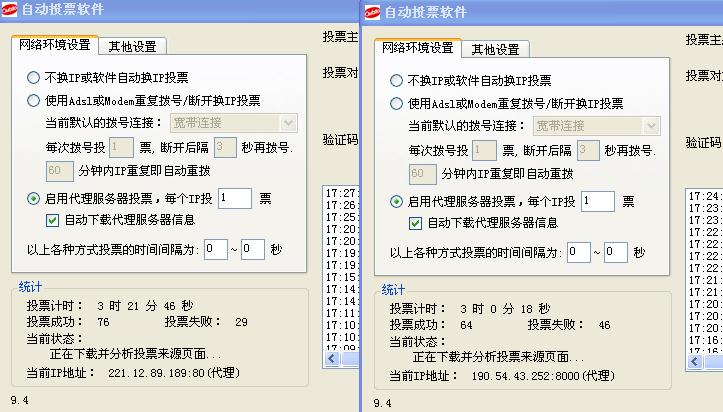Screen dimensions: 723x412
Task: Click 17:27 log entry in left window
Action: (342, 193)
